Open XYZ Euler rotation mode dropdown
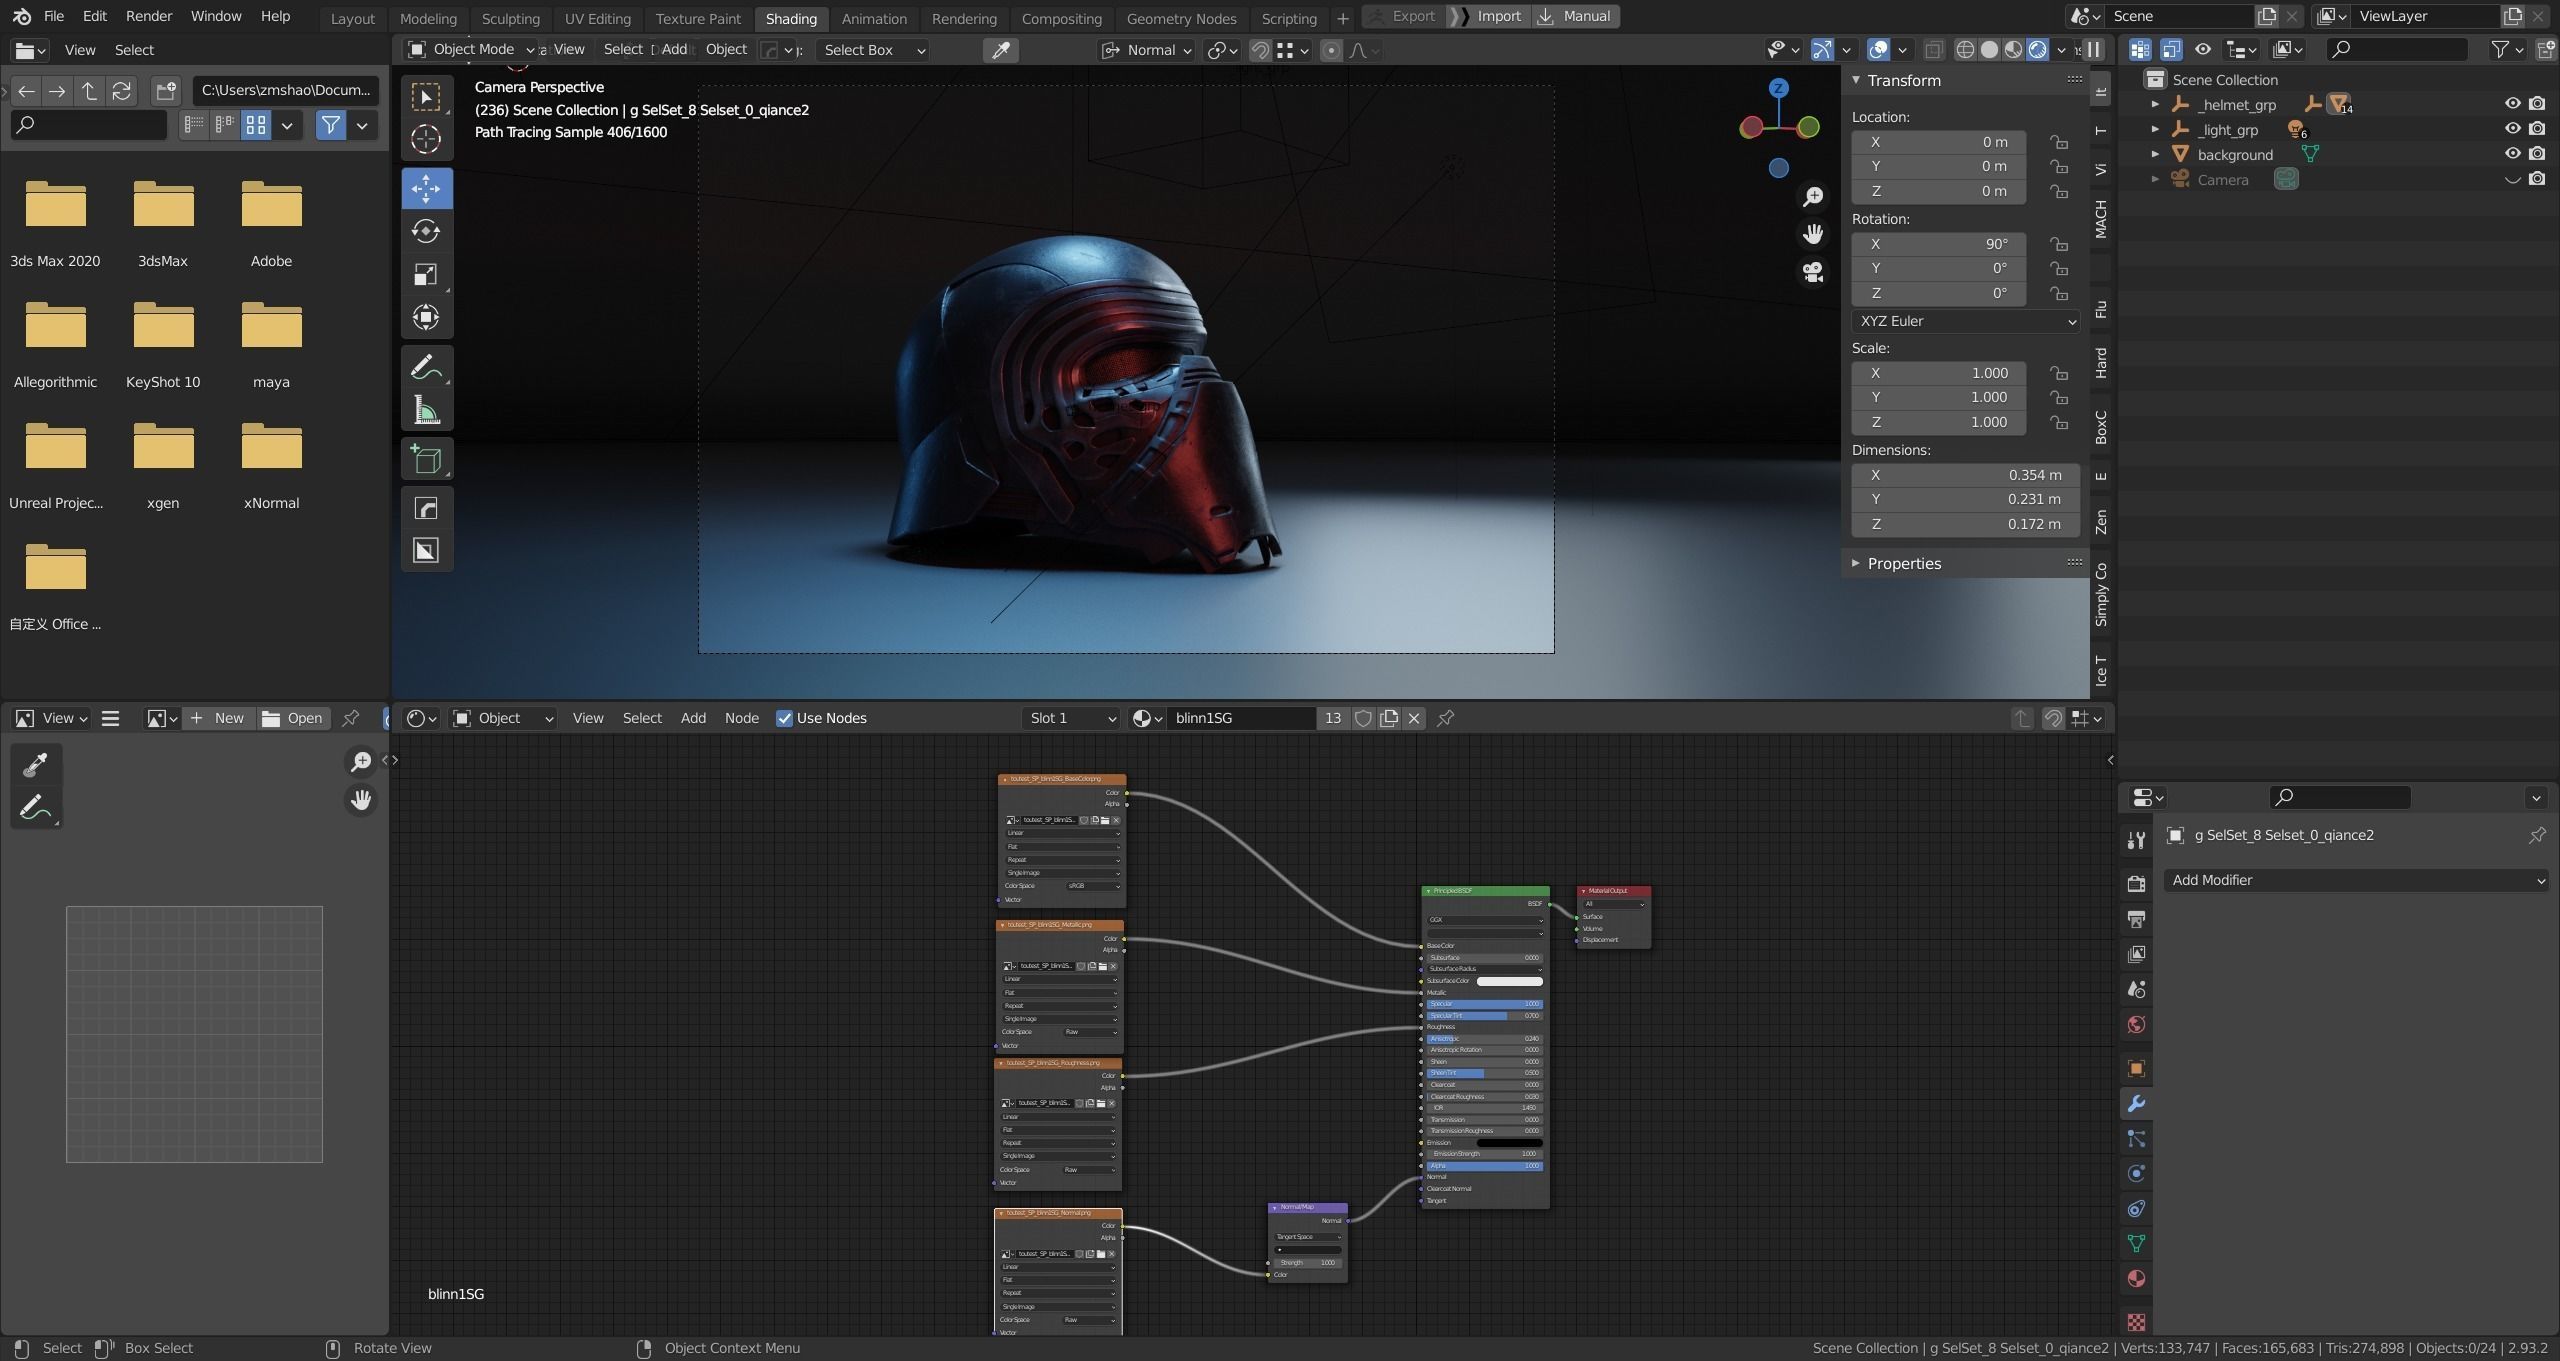 tap(1966, 321)
